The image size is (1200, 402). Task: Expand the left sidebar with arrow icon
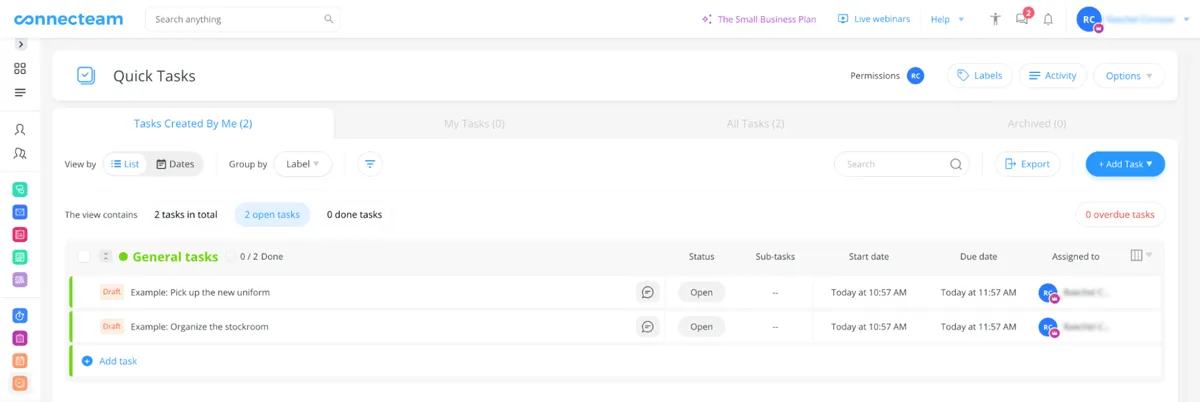pos(21,44)
